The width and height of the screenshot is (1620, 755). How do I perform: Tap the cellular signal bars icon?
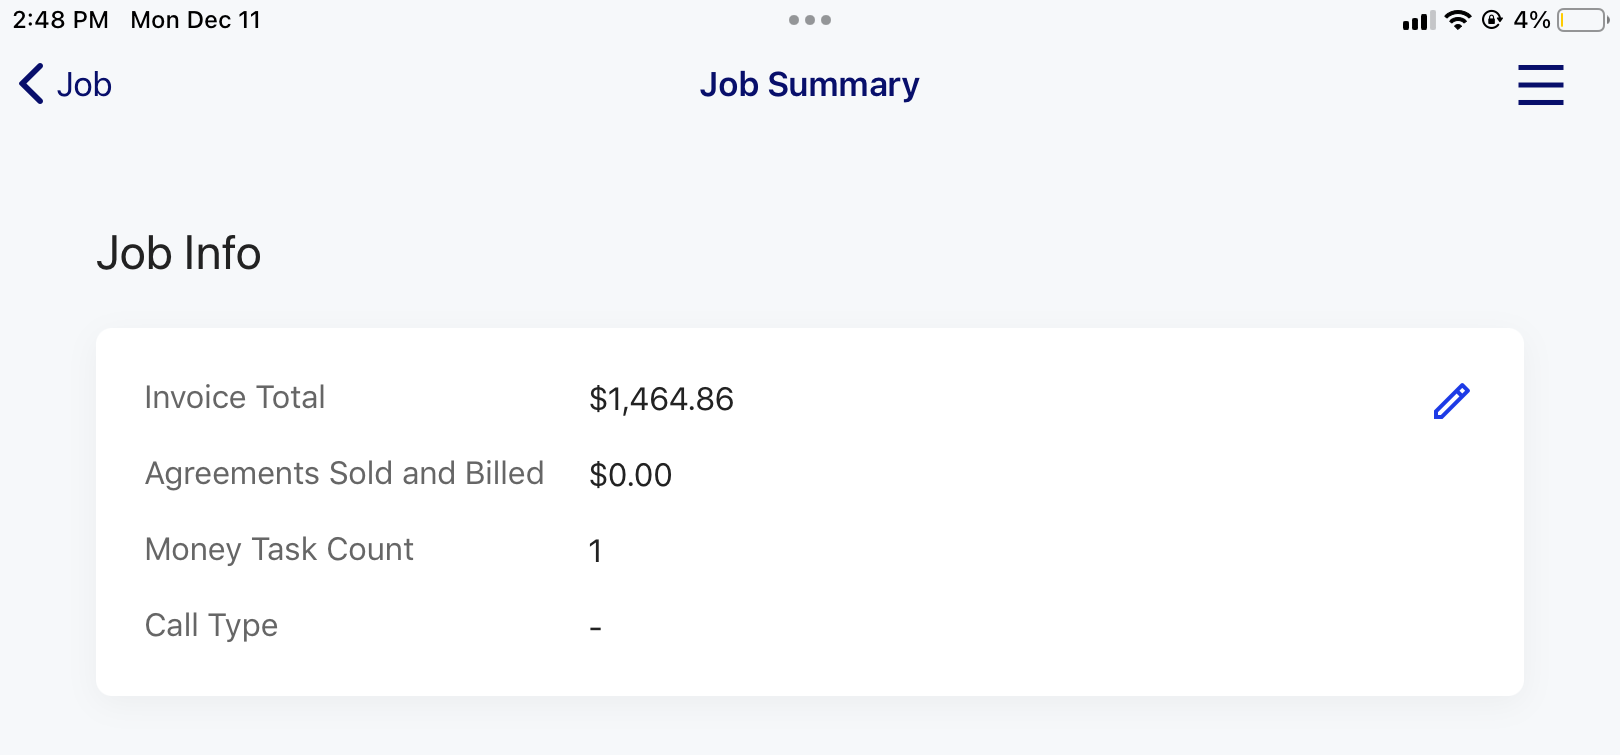click(x=1418, y=20)
